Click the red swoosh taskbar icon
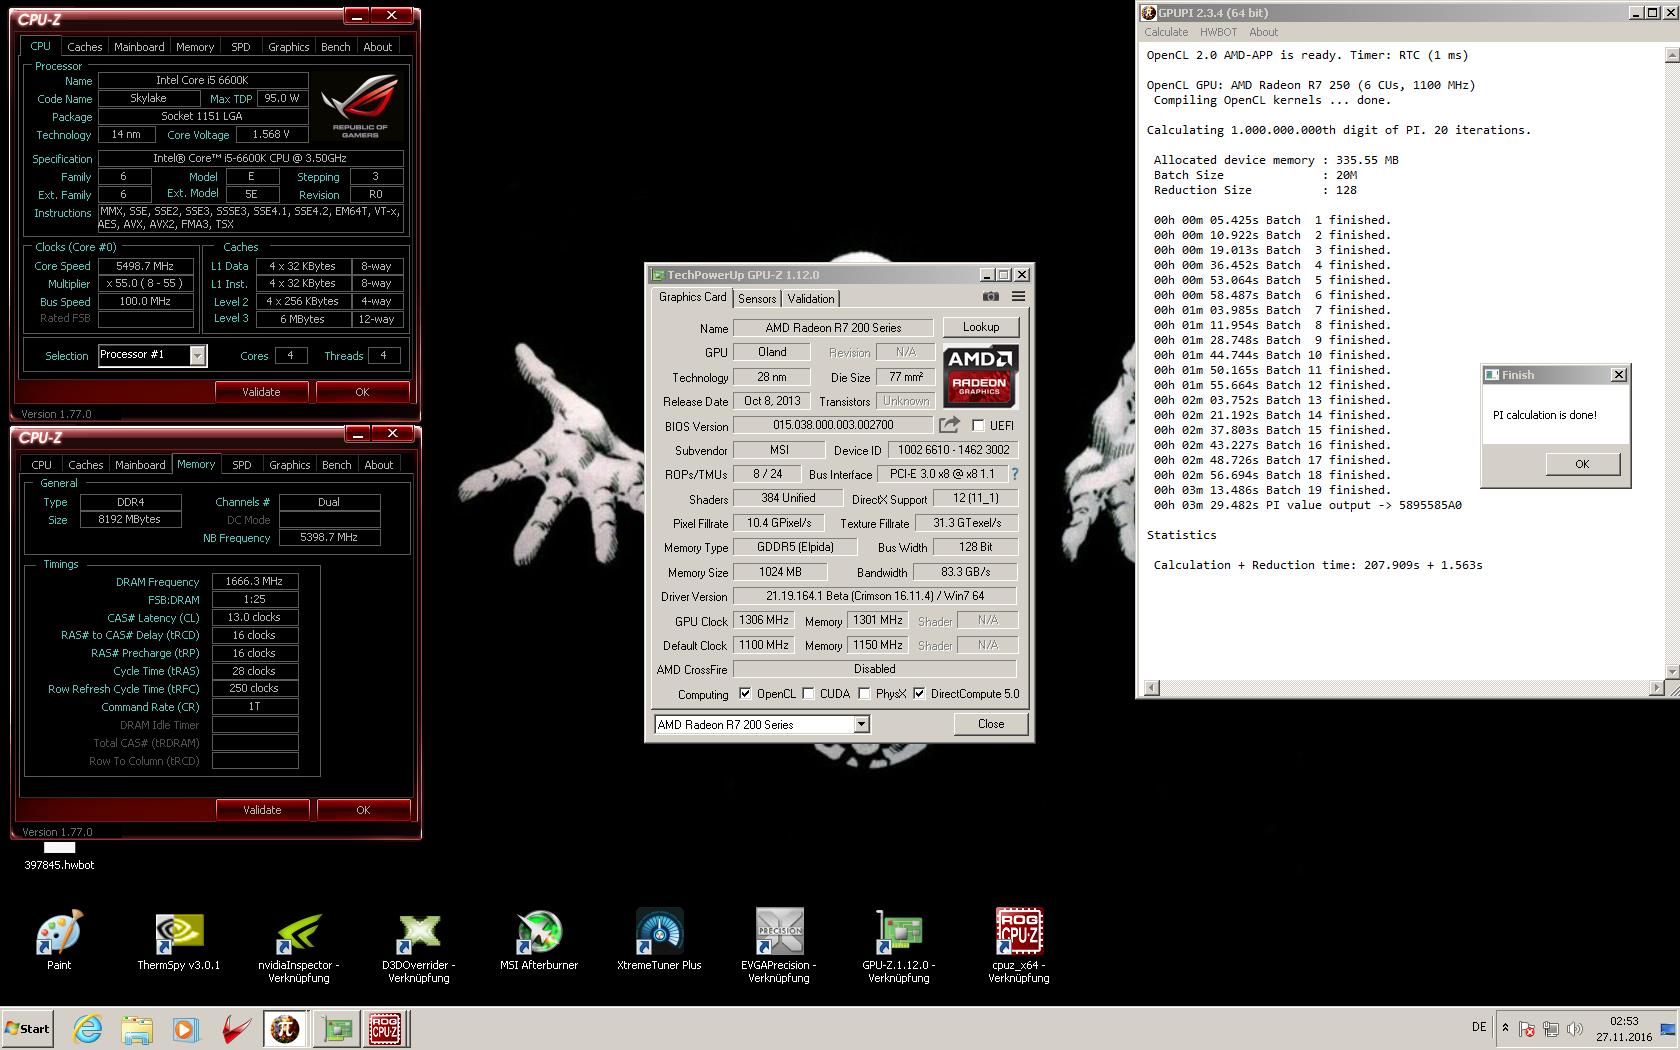 235,1029
